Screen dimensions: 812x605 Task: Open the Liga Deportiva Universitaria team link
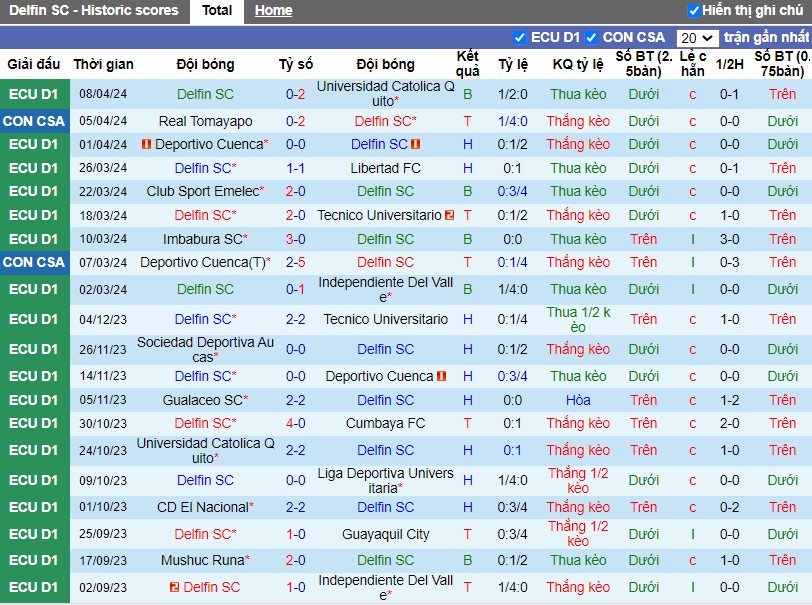point(386,481)
